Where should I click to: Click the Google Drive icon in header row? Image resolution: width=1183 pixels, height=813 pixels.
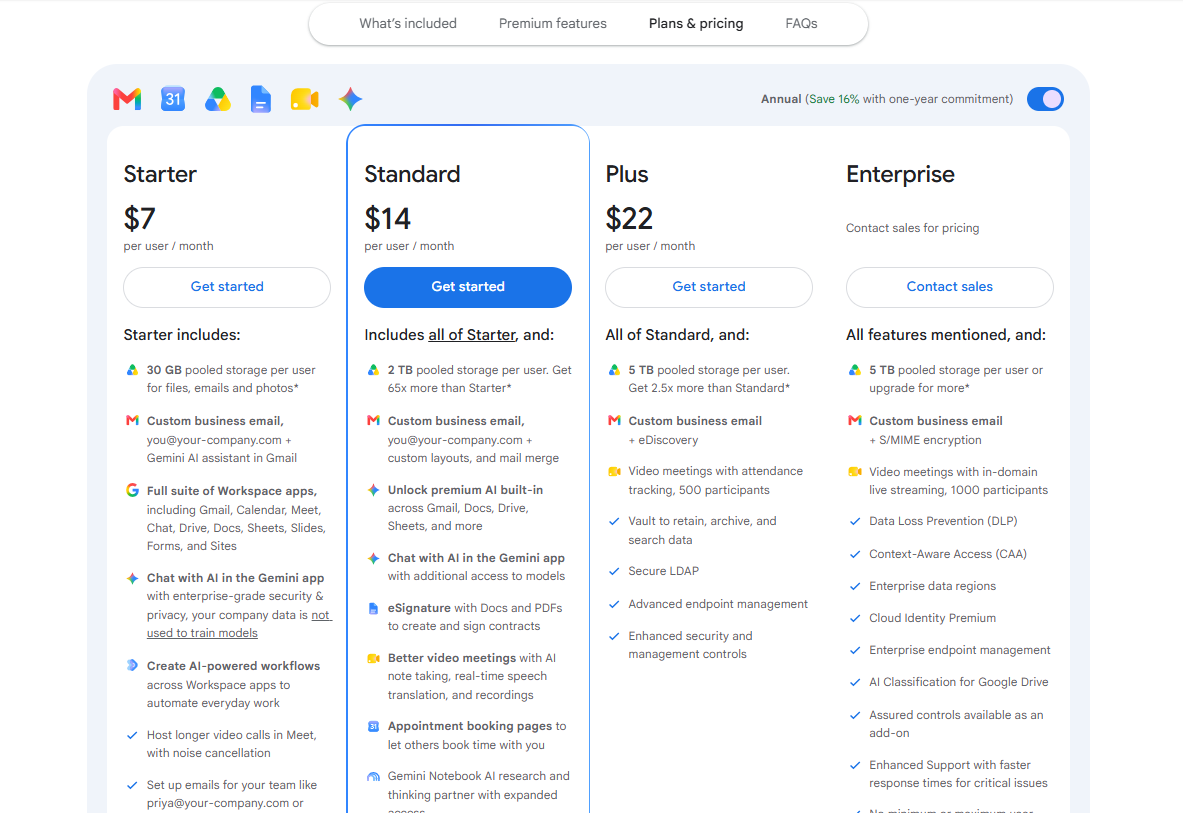point(218,99)
